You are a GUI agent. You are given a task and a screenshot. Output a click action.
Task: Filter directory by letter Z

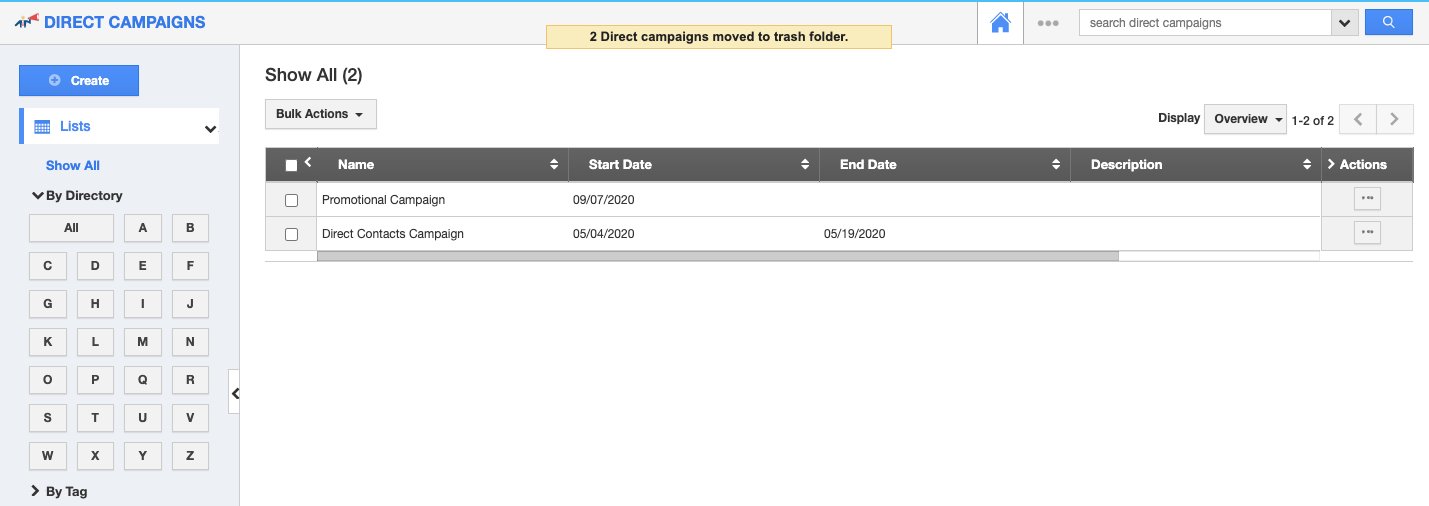(x=190, y=456)
